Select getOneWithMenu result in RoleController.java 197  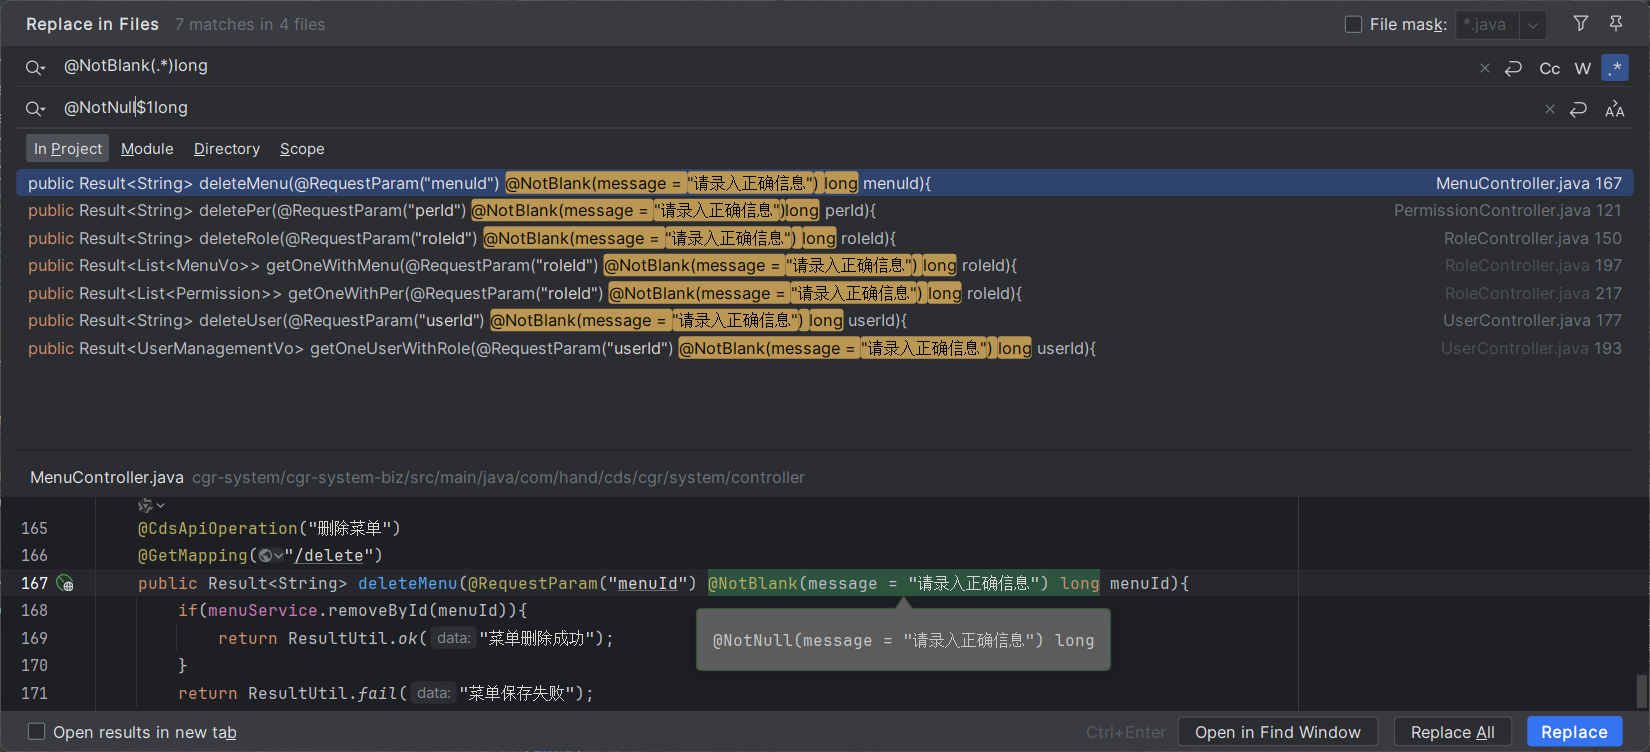825,266
